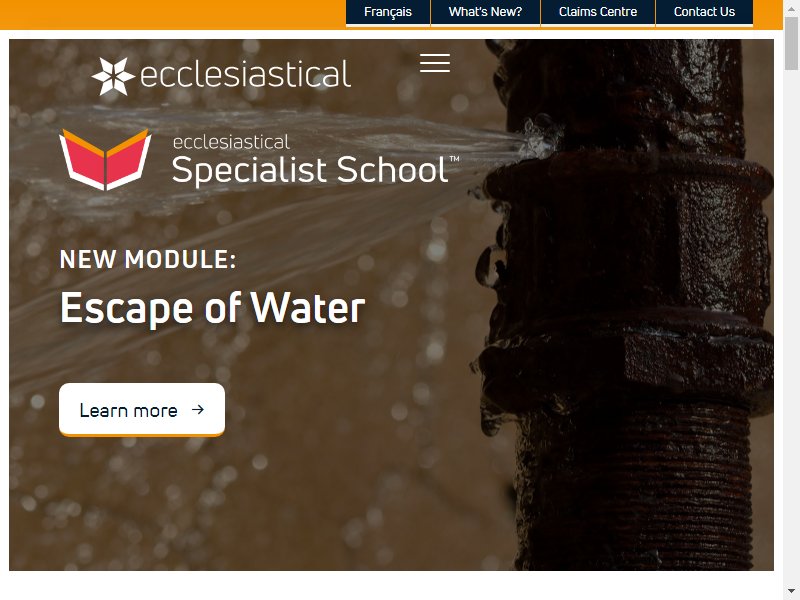Switch language to Français
800x600 pixels.
pyautogui.click(x=388, y=12)
